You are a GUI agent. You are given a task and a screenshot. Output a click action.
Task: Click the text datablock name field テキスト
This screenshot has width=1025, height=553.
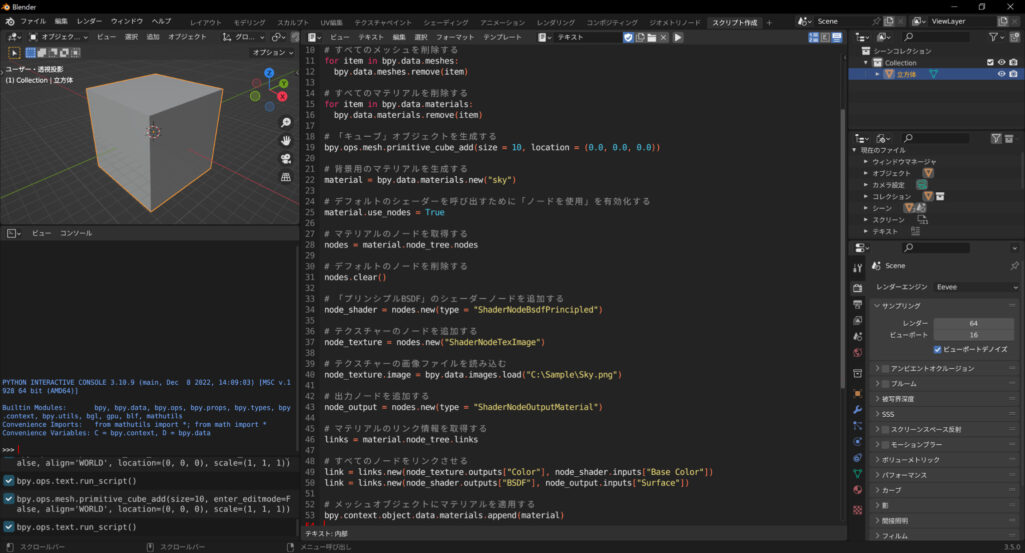588,37
